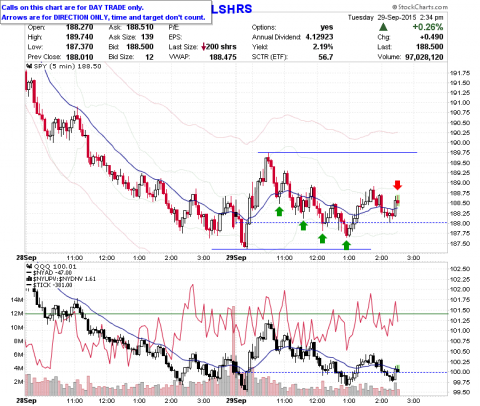Click the 187.50 price axis label

pos(460,243)
